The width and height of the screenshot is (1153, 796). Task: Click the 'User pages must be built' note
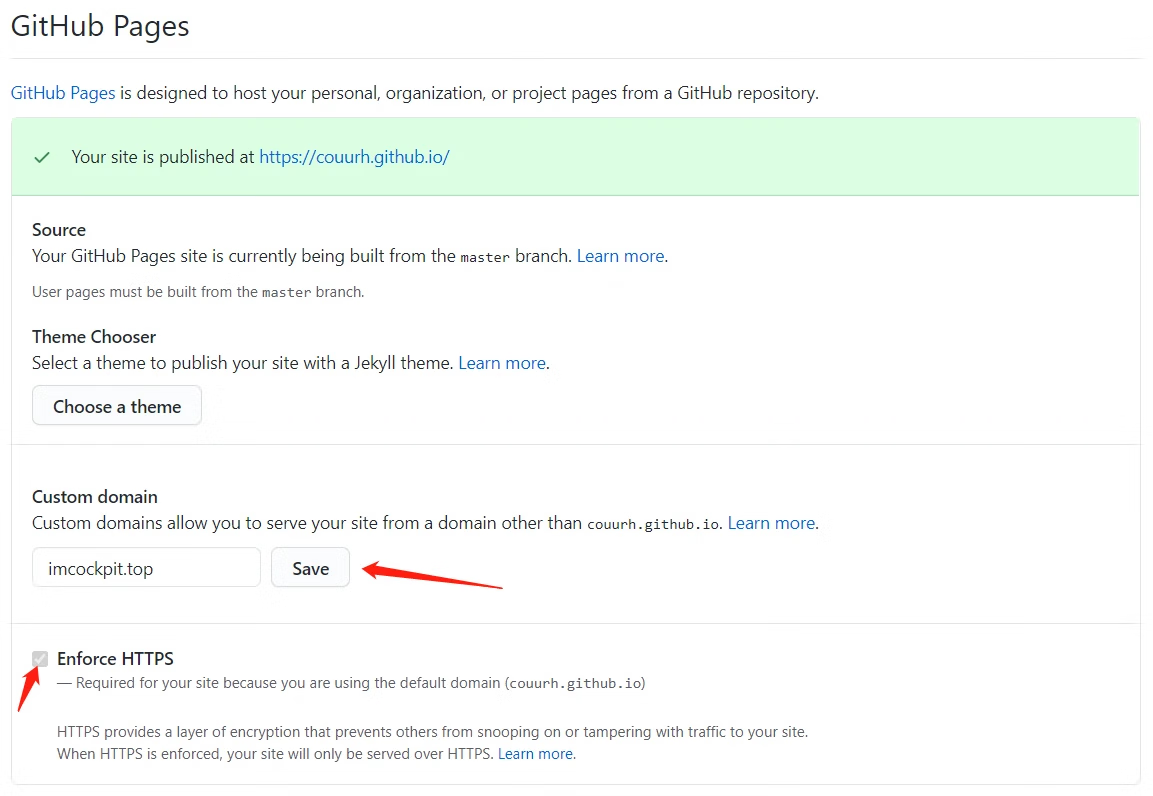pyautogui.click(x=199, y=293)
